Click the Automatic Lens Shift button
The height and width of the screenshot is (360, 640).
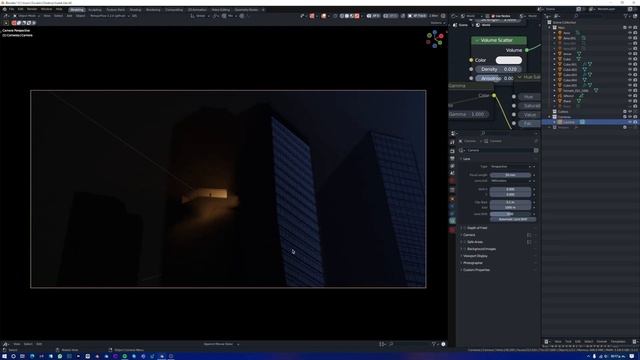pos(513,219)
